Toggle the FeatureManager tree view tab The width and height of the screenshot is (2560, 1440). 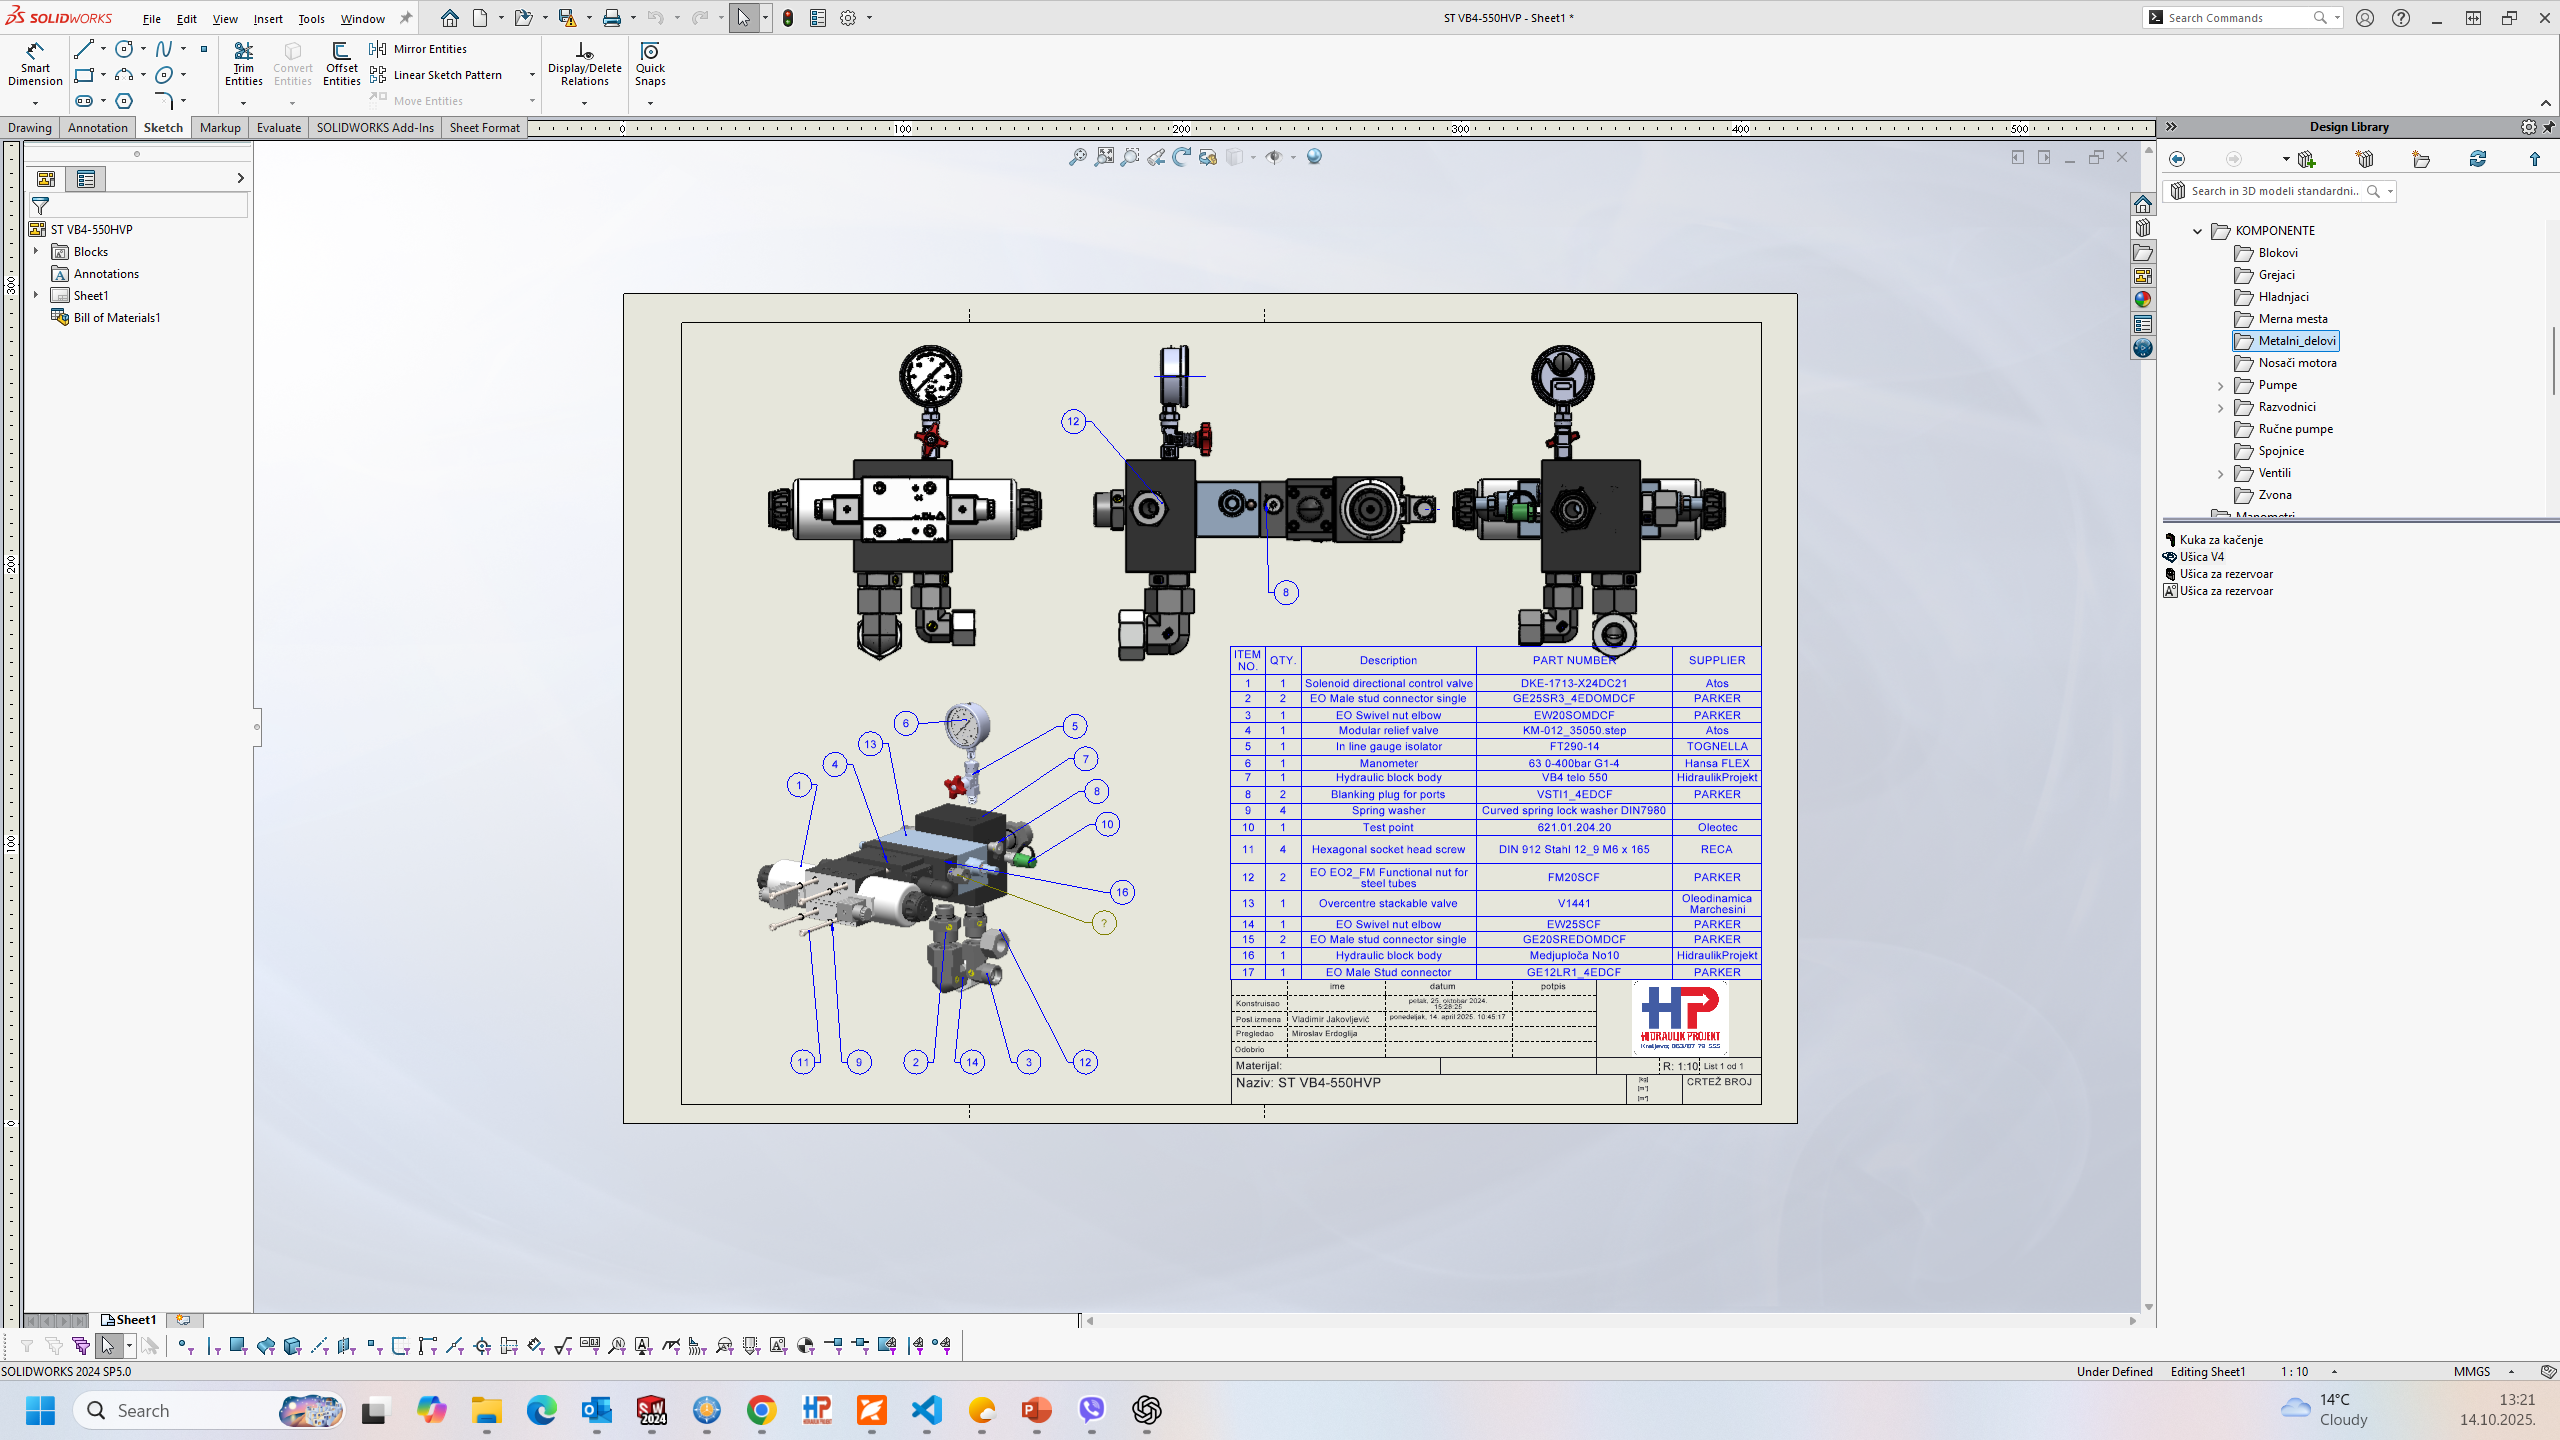pos(46,179)
